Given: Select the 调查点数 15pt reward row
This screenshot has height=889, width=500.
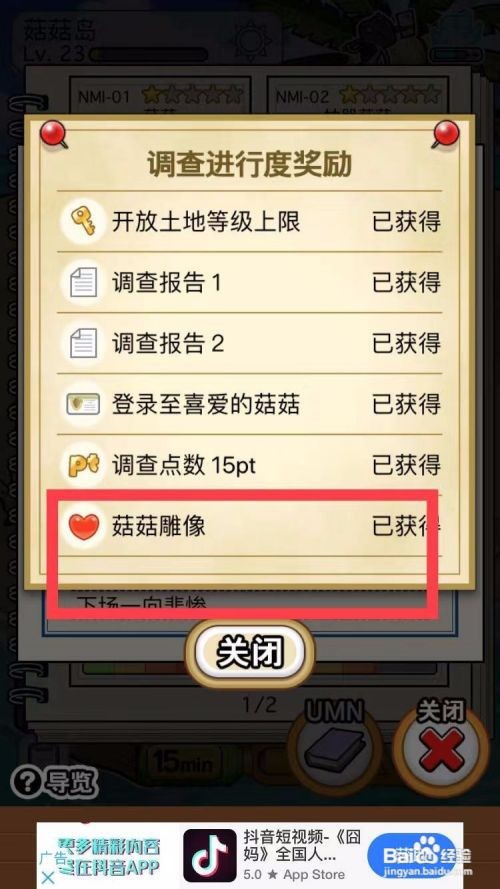Looking at the screenshot, I should pos(249,465).
